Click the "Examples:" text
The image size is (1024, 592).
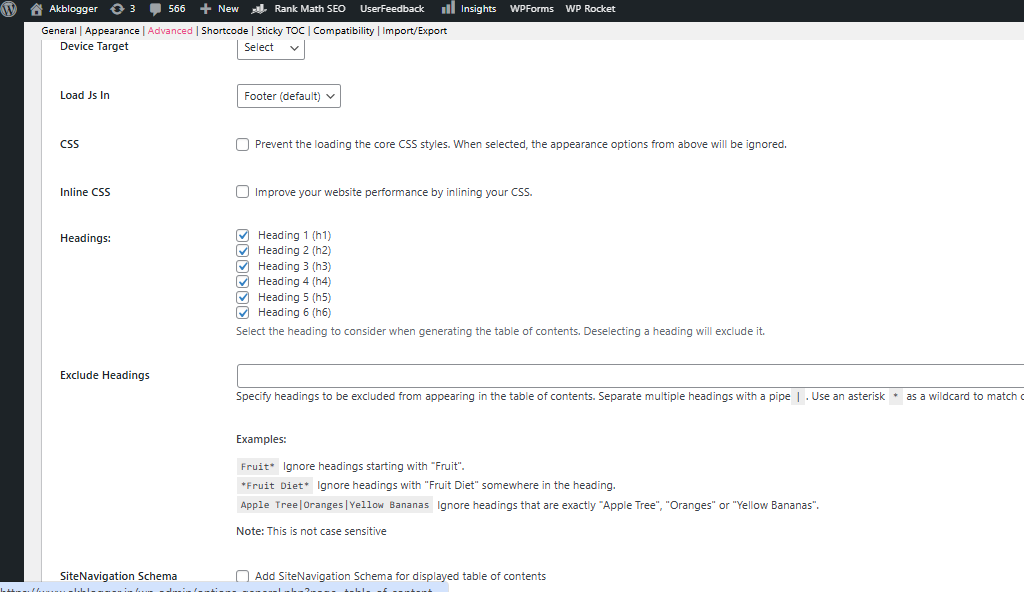261,439
